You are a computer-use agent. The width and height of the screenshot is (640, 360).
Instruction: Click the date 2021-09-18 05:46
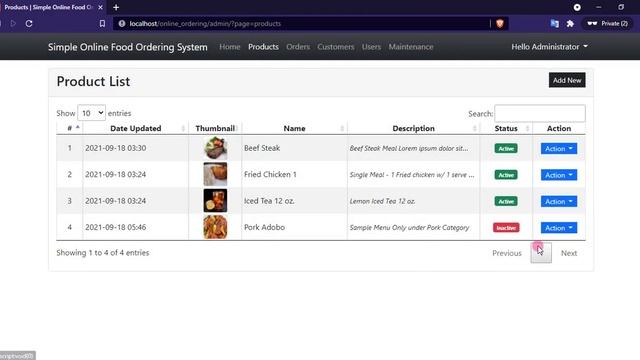point(116,227)
